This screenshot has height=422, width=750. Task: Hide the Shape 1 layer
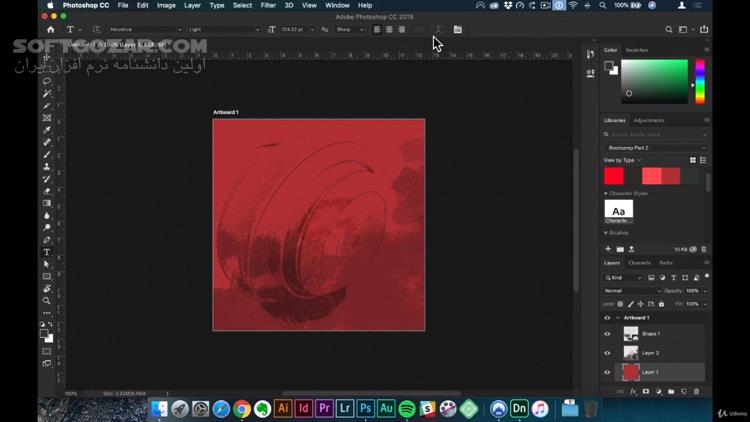coord(607,334)
